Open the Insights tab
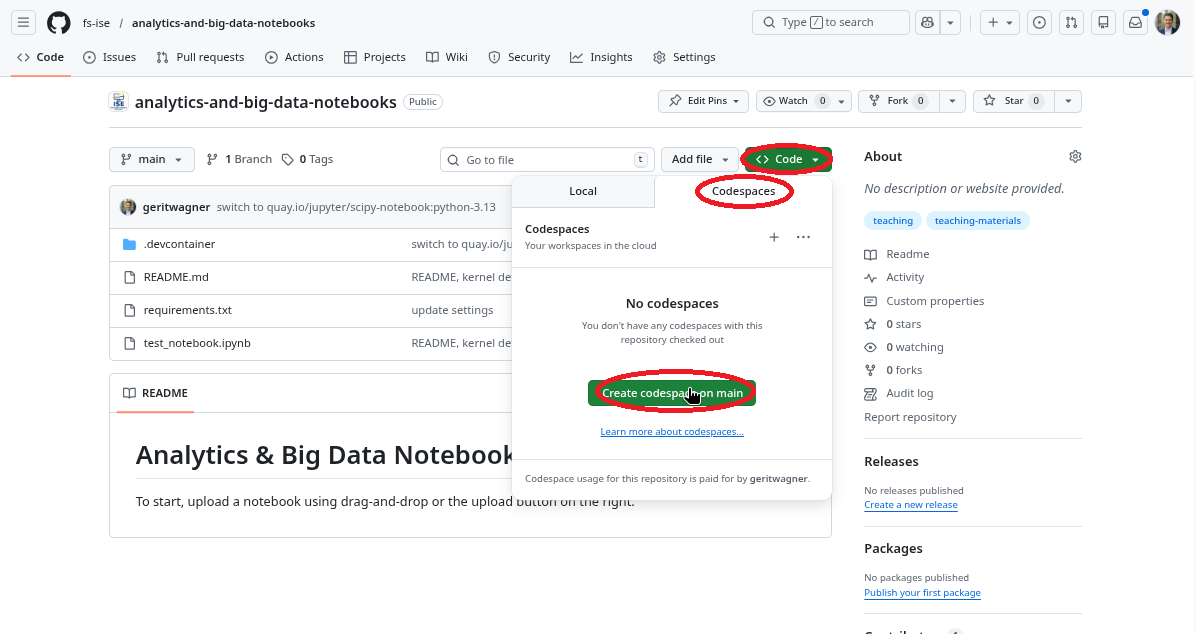The image size is (1196, 634). [x=601, y=57]
